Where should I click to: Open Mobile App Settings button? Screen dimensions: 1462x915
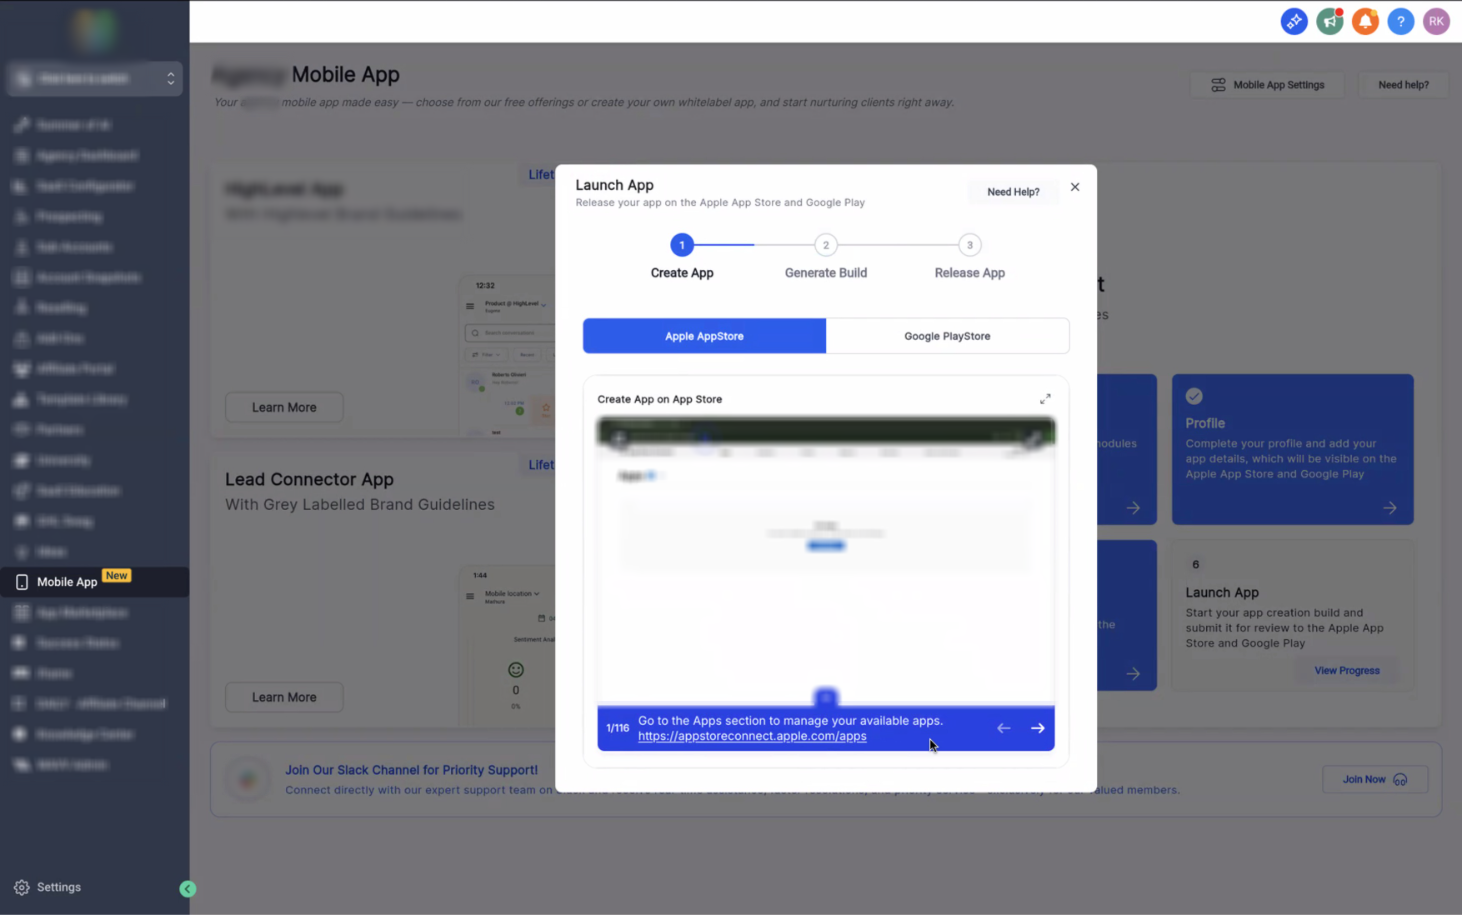pos(1267,85)
